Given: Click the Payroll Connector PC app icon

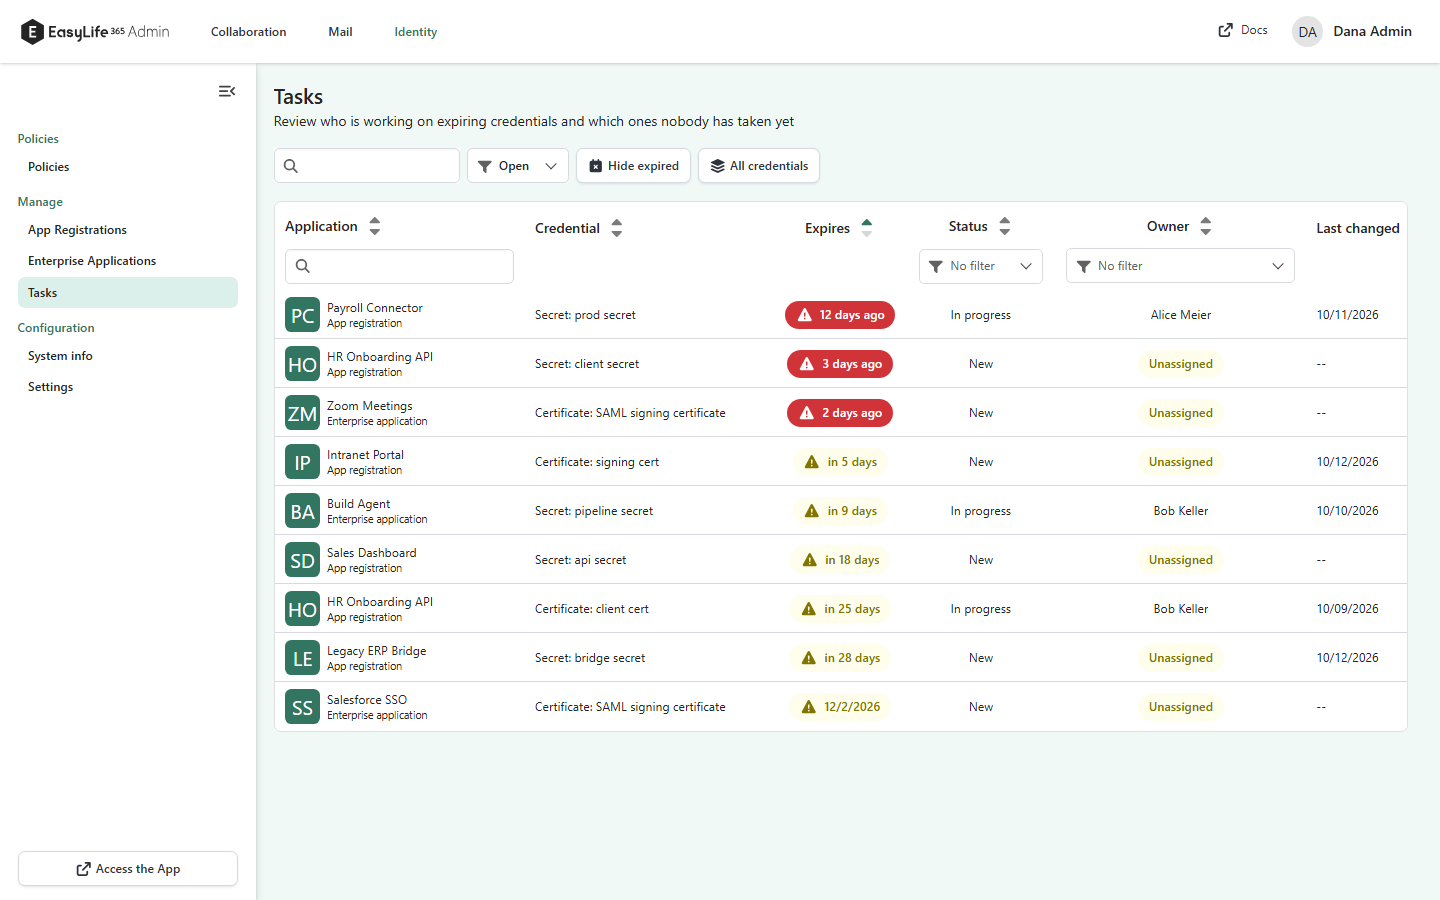Looking at the screenshot, I should coord(302,315).
